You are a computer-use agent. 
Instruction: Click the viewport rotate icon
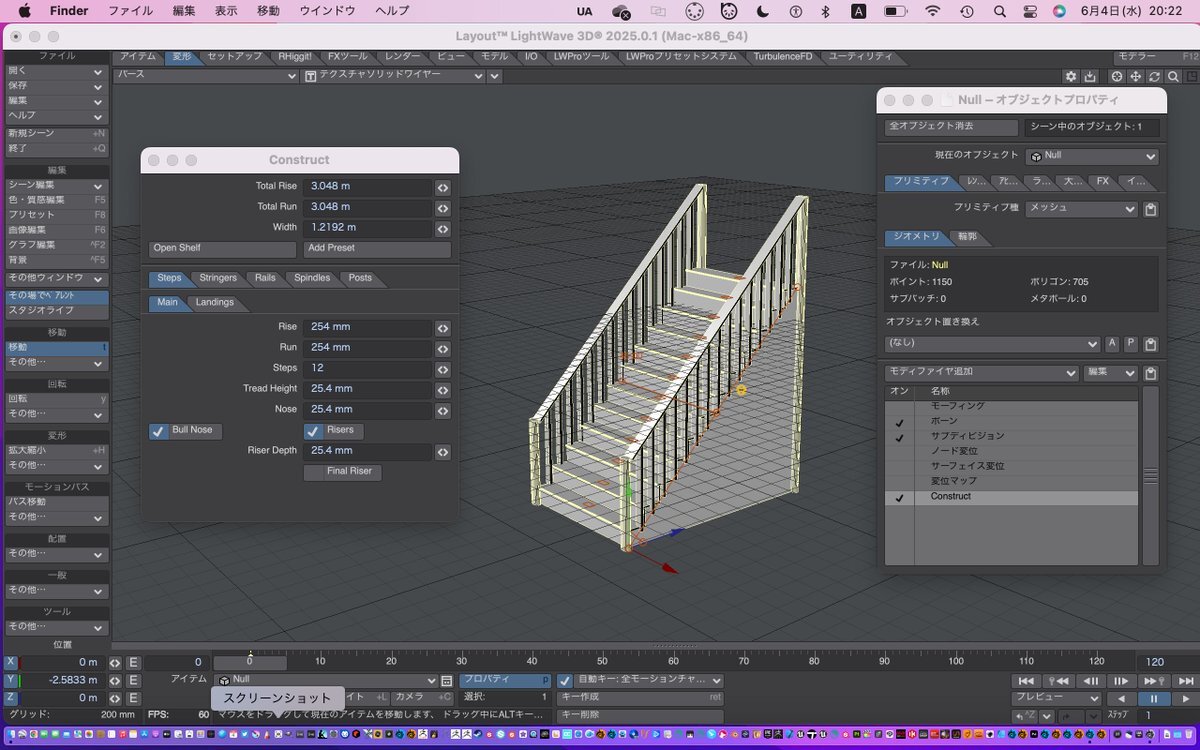click(1154, 76)
